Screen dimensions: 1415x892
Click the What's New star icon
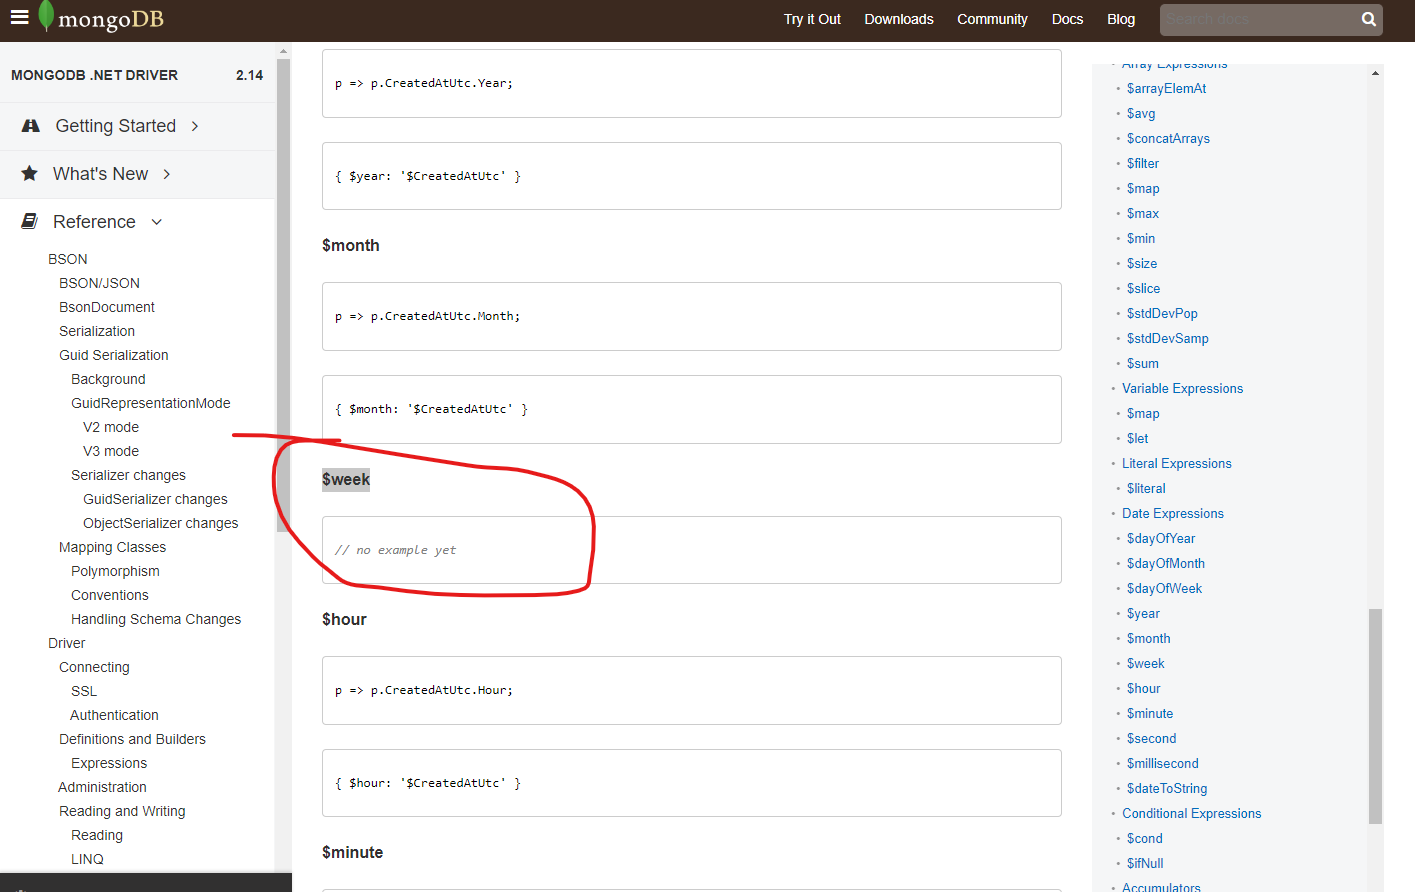tap(29, 174)
